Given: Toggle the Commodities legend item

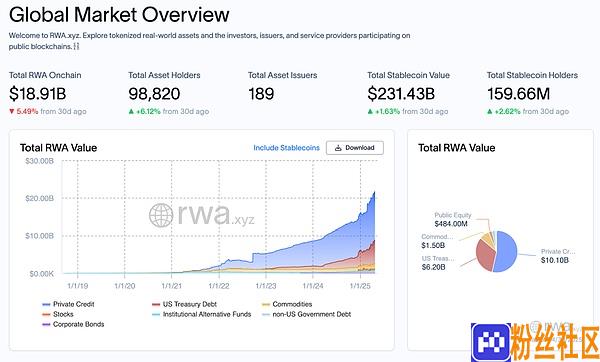Looking at the screenshot, I should pos(287,304).
